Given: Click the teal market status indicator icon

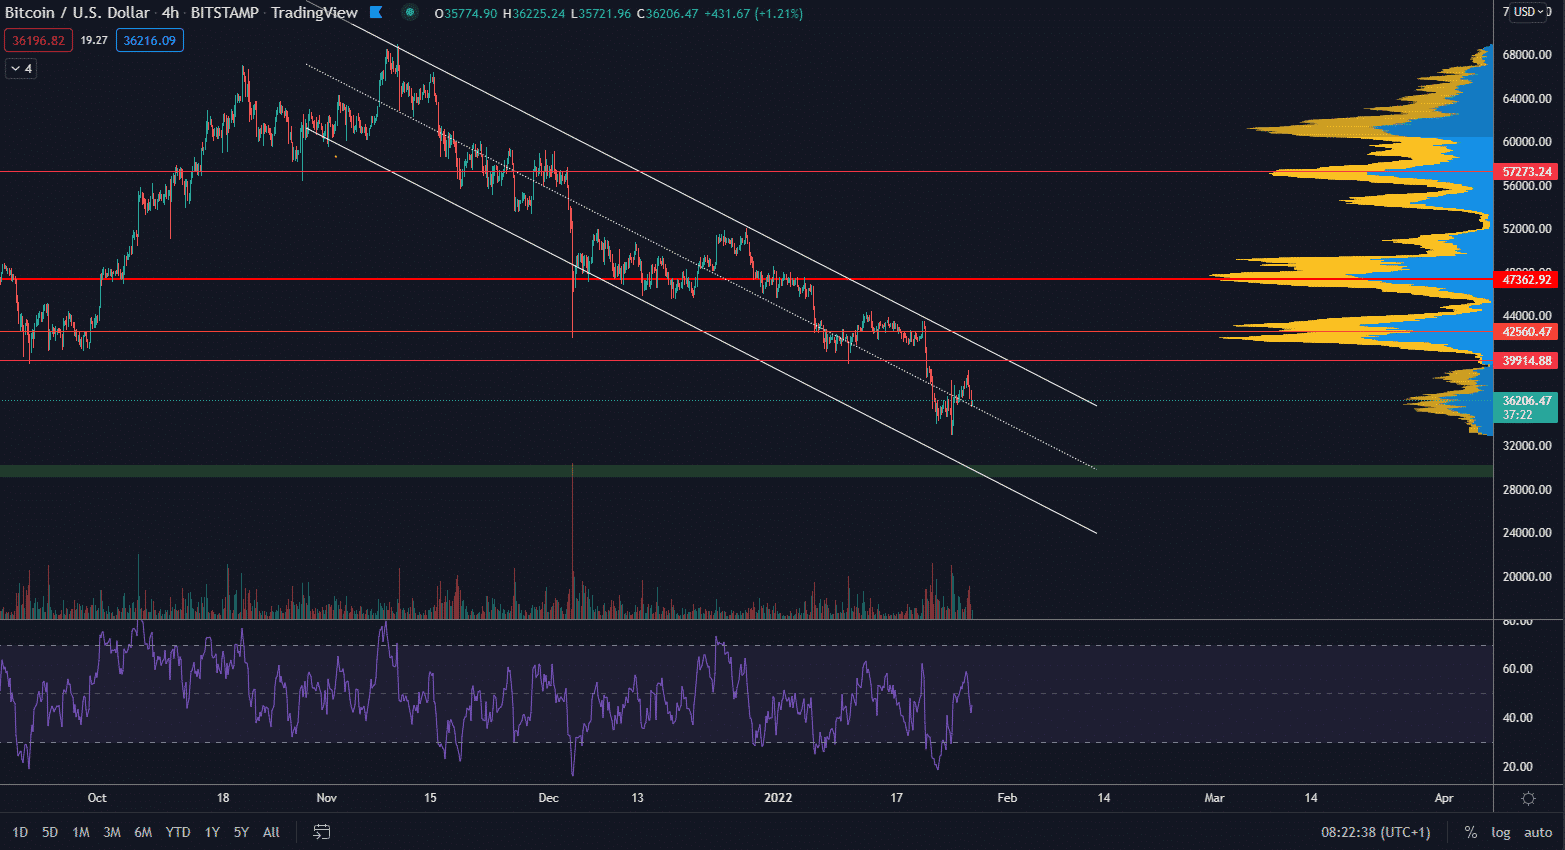Looking at the screenshot, I should coord(410,13).
